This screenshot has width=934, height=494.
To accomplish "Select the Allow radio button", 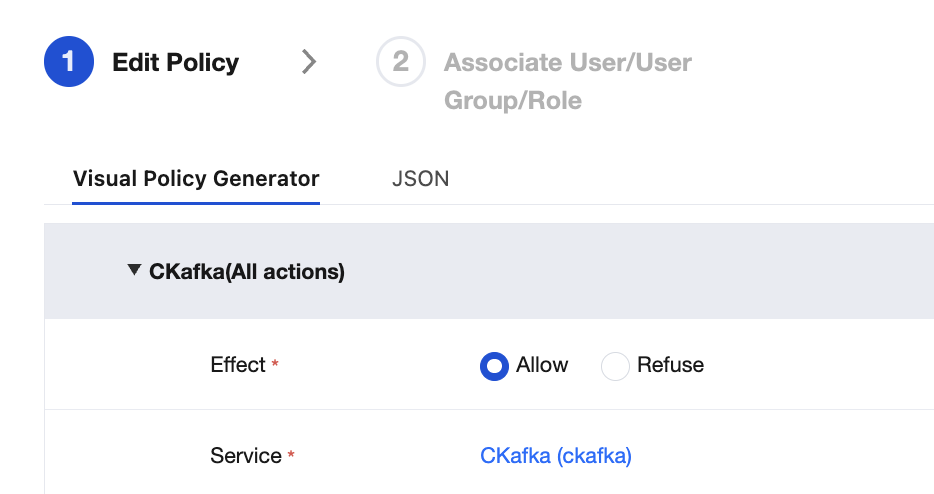I will click(x=495, y=366).
